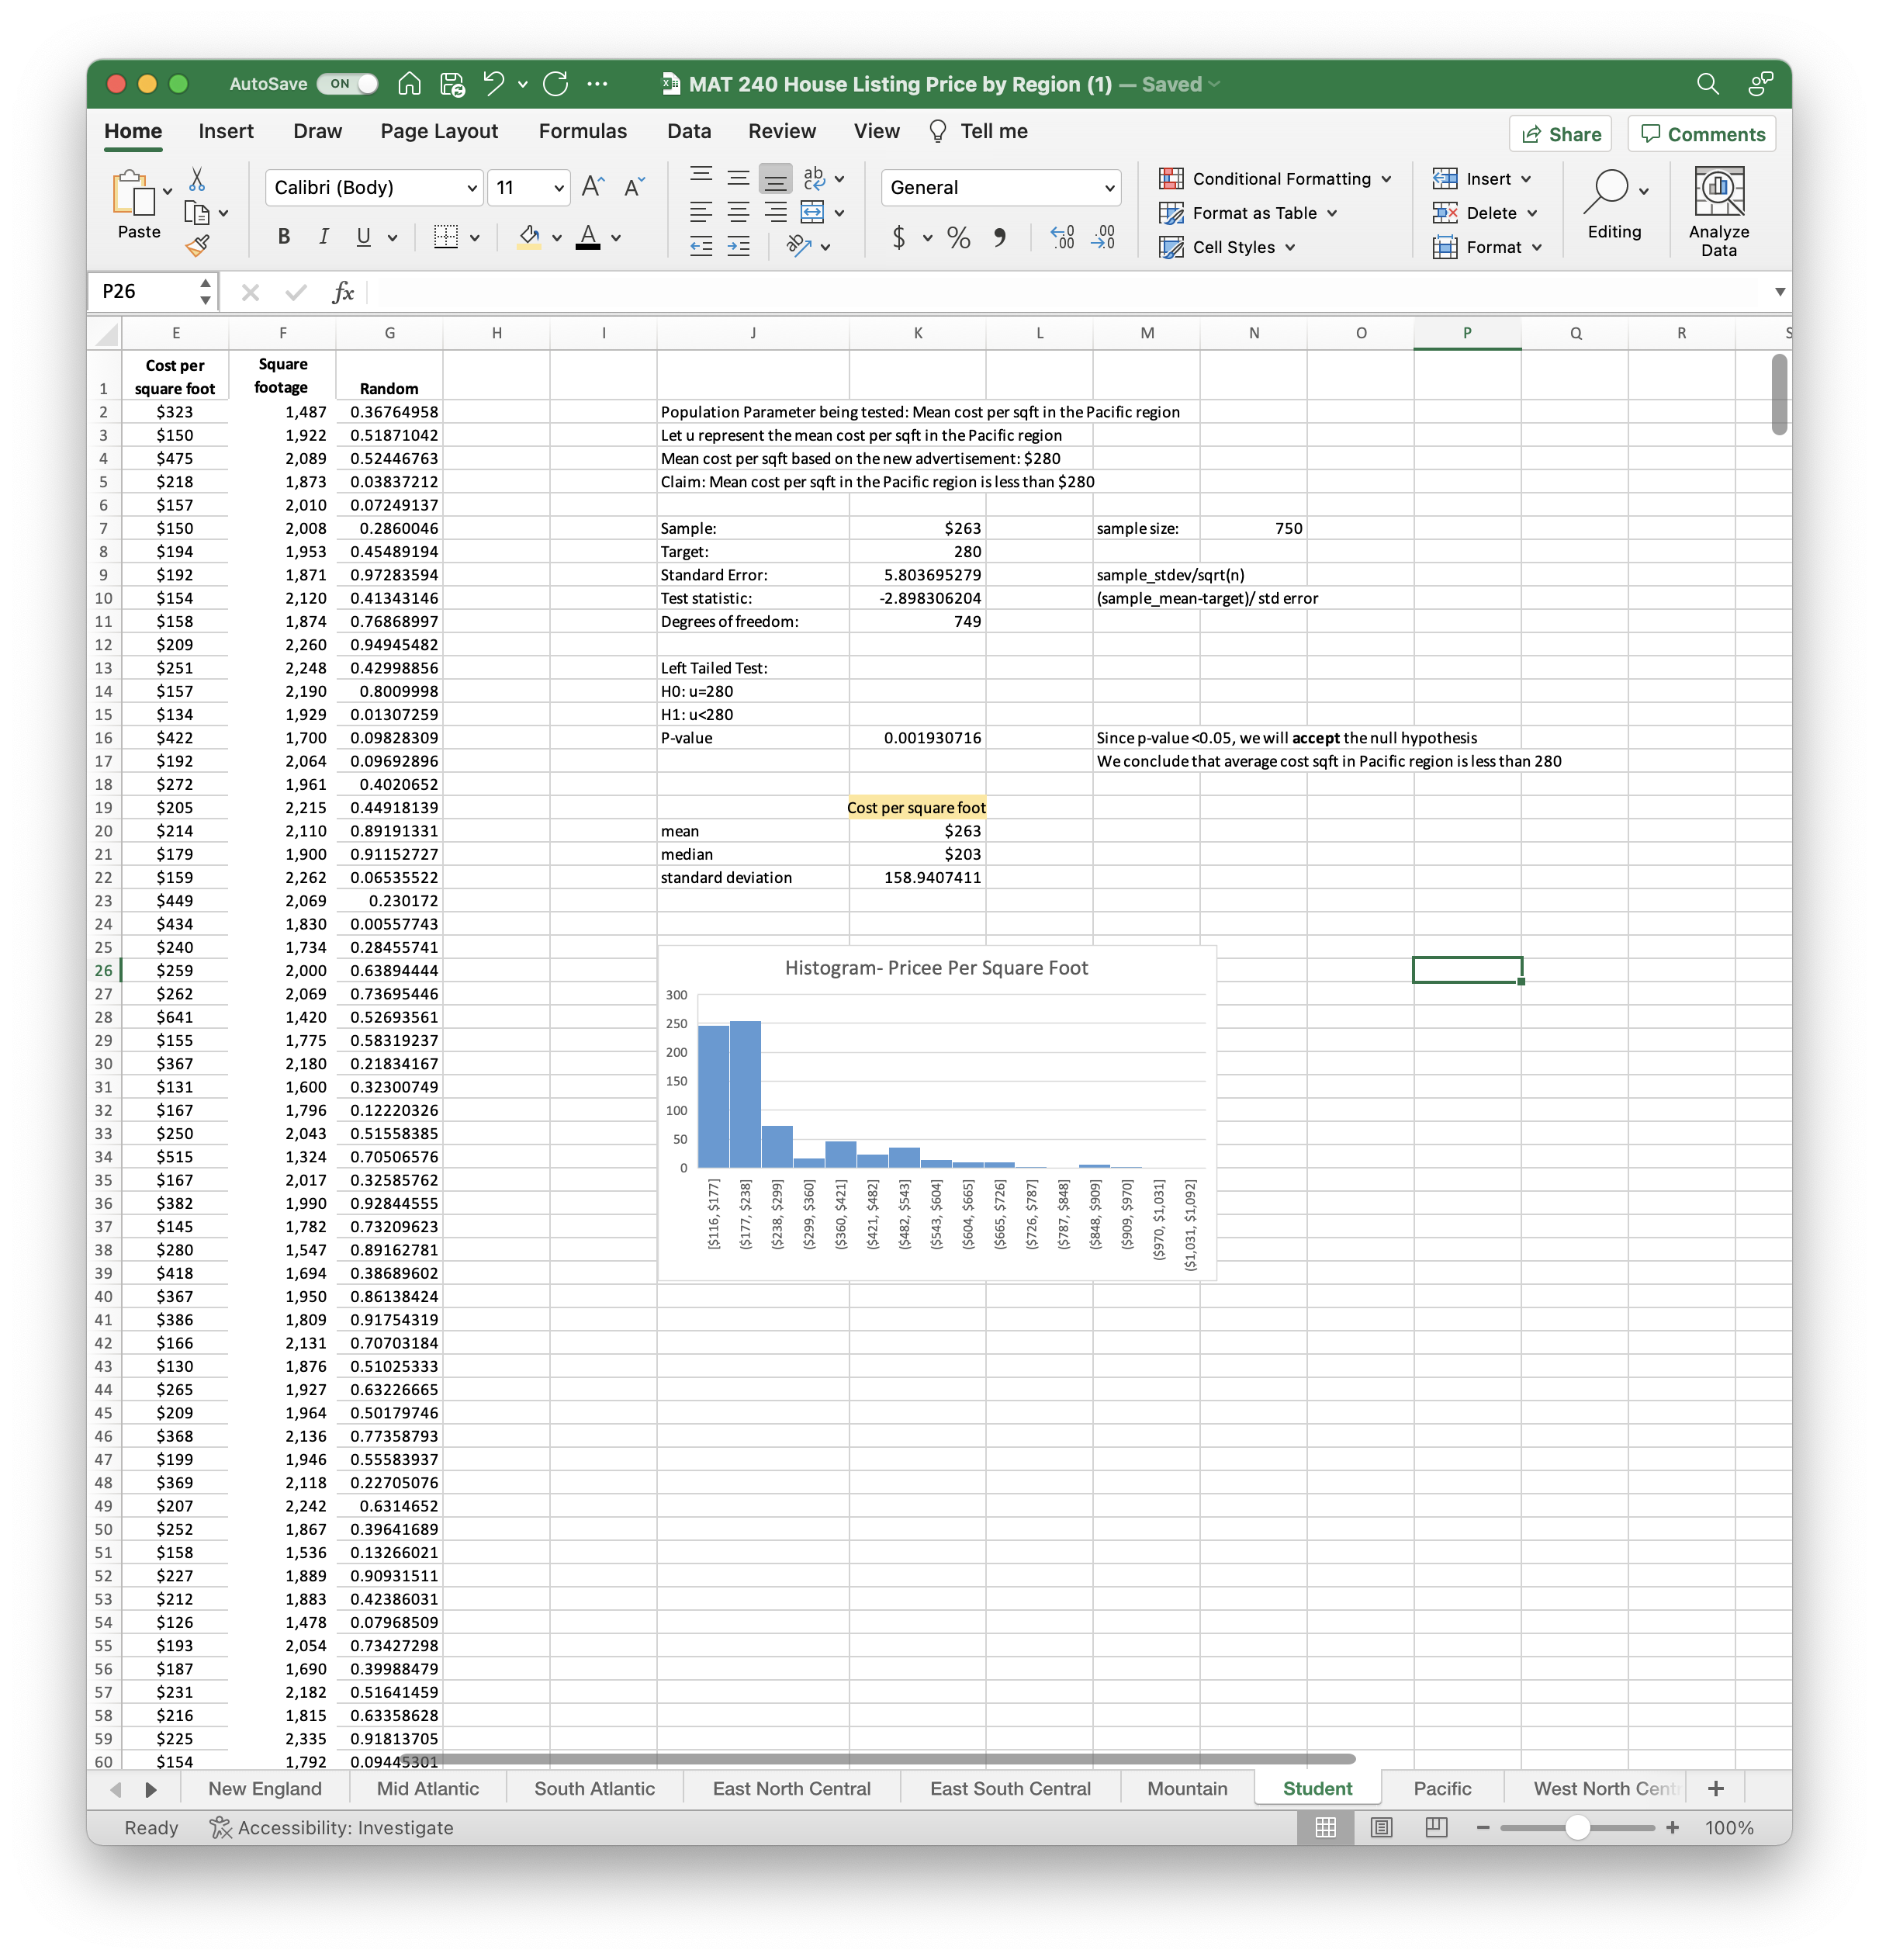Viewport: 1879px width, 1960px height.
Task: Click the zoom slider handle
Action: coord(1577,1827)
